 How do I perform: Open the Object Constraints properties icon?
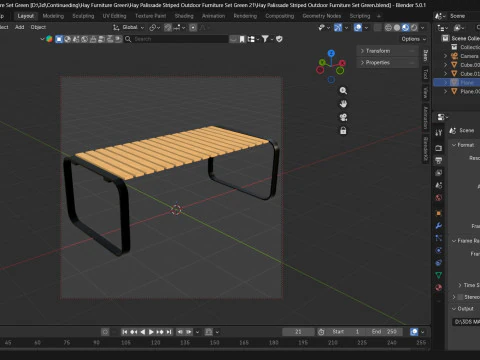(439, 263)
